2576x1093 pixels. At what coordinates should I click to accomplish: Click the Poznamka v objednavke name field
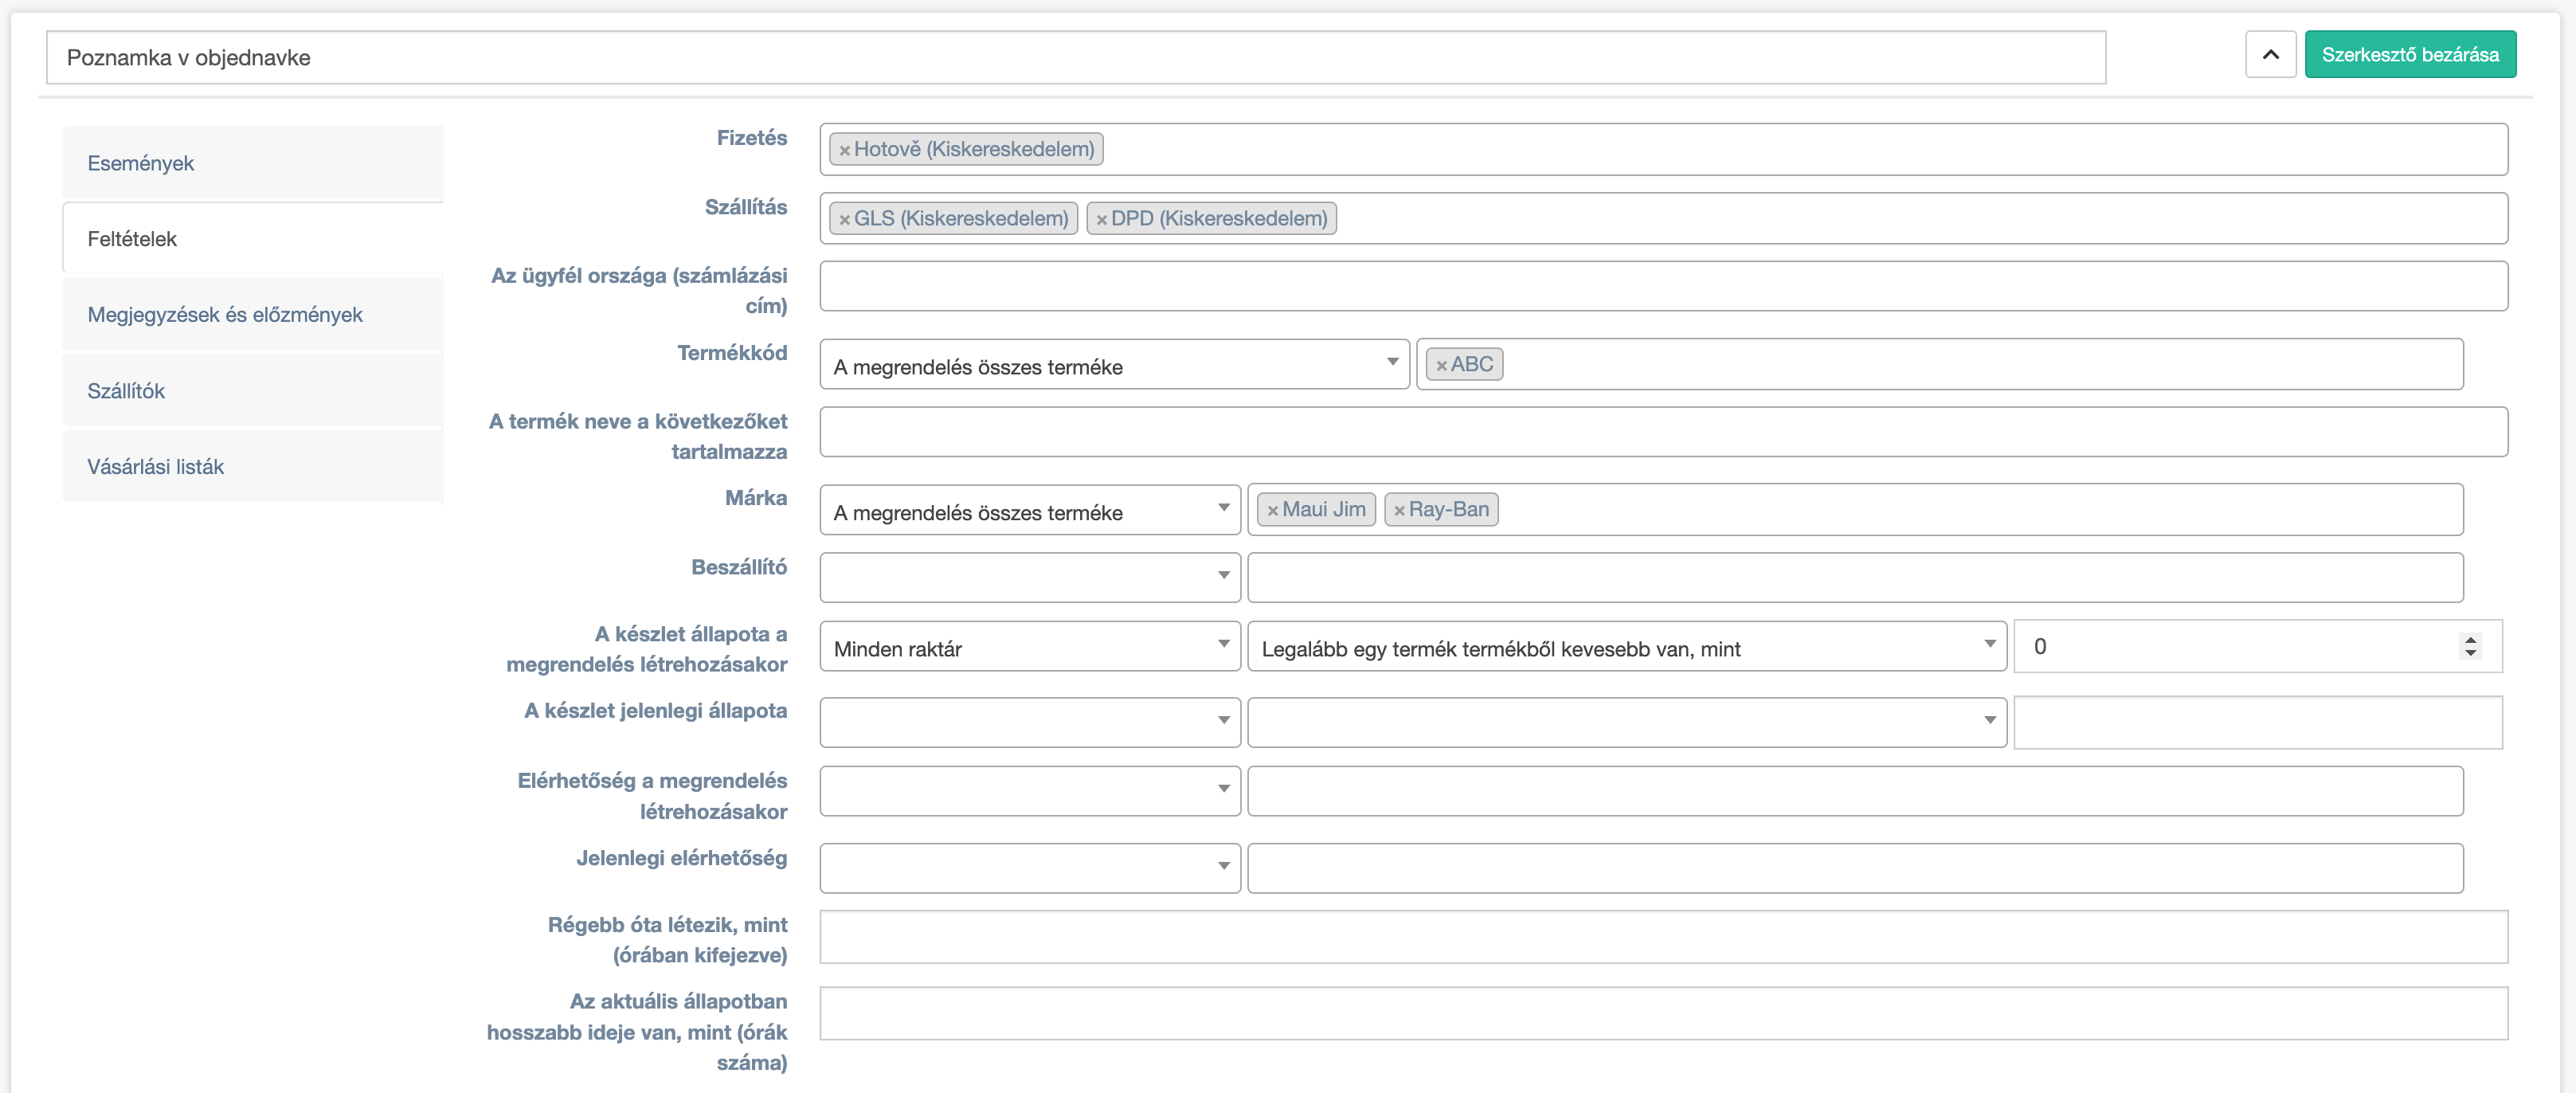point(1076,57)
